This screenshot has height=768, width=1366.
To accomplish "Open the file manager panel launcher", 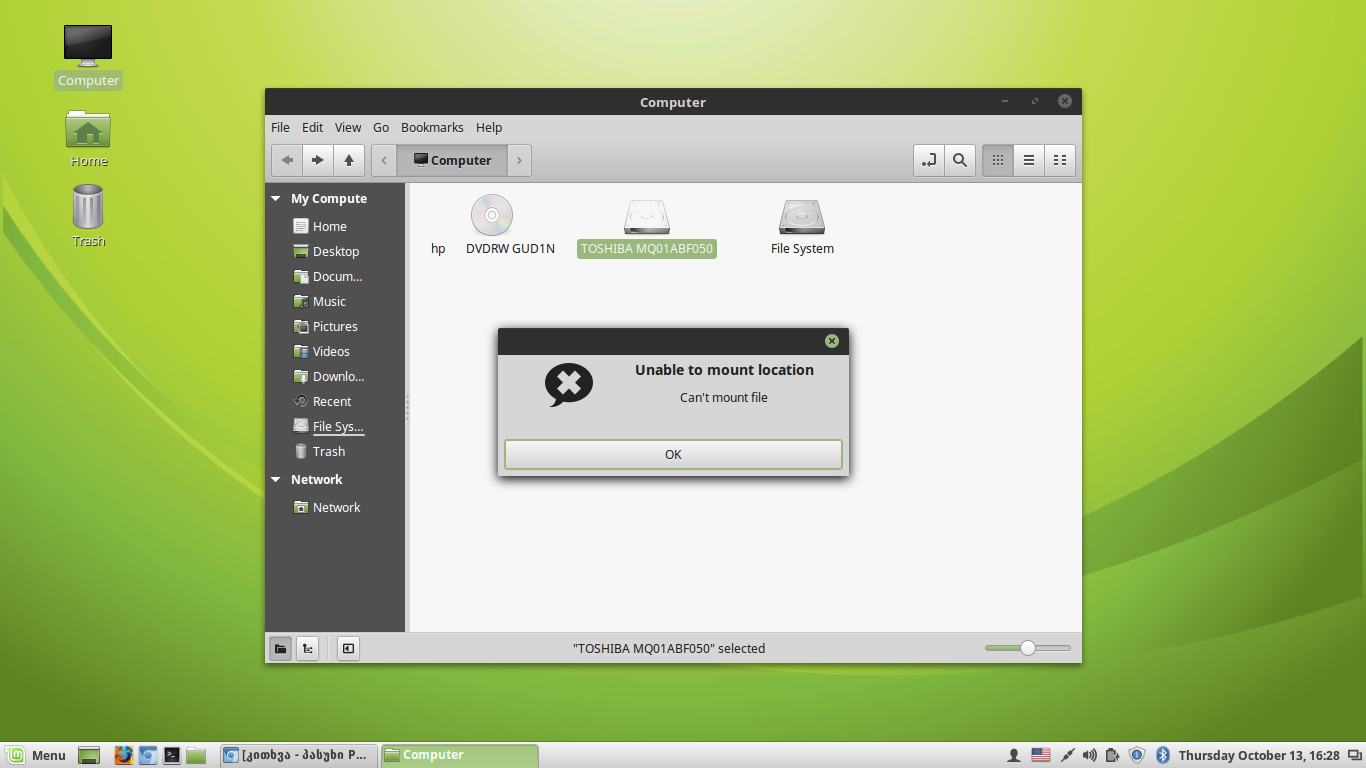I will pyautogui.click(x=196, y=755).
